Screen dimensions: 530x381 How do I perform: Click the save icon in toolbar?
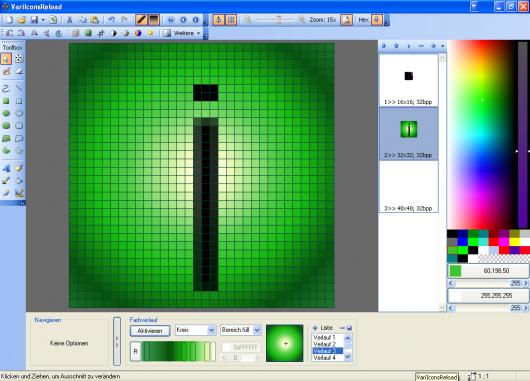(34, 20)
